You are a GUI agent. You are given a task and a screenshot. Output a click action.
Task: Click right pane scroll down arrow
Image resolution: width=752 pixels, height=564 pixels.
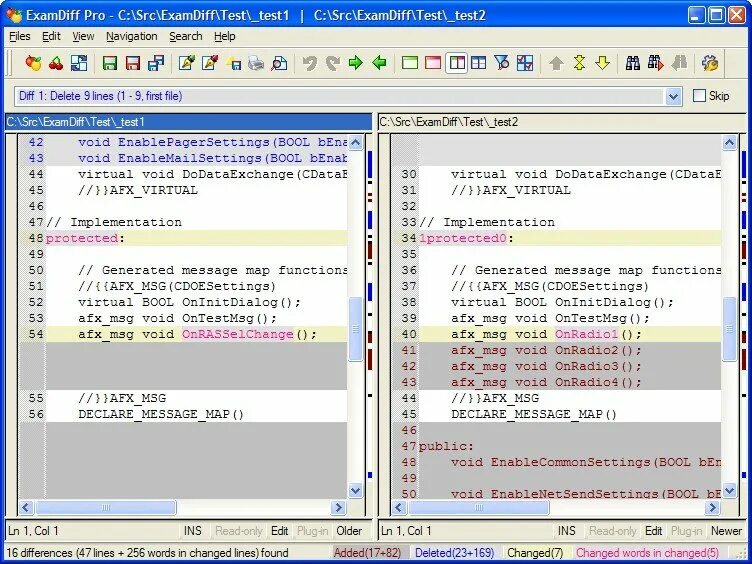pos(729,491)
